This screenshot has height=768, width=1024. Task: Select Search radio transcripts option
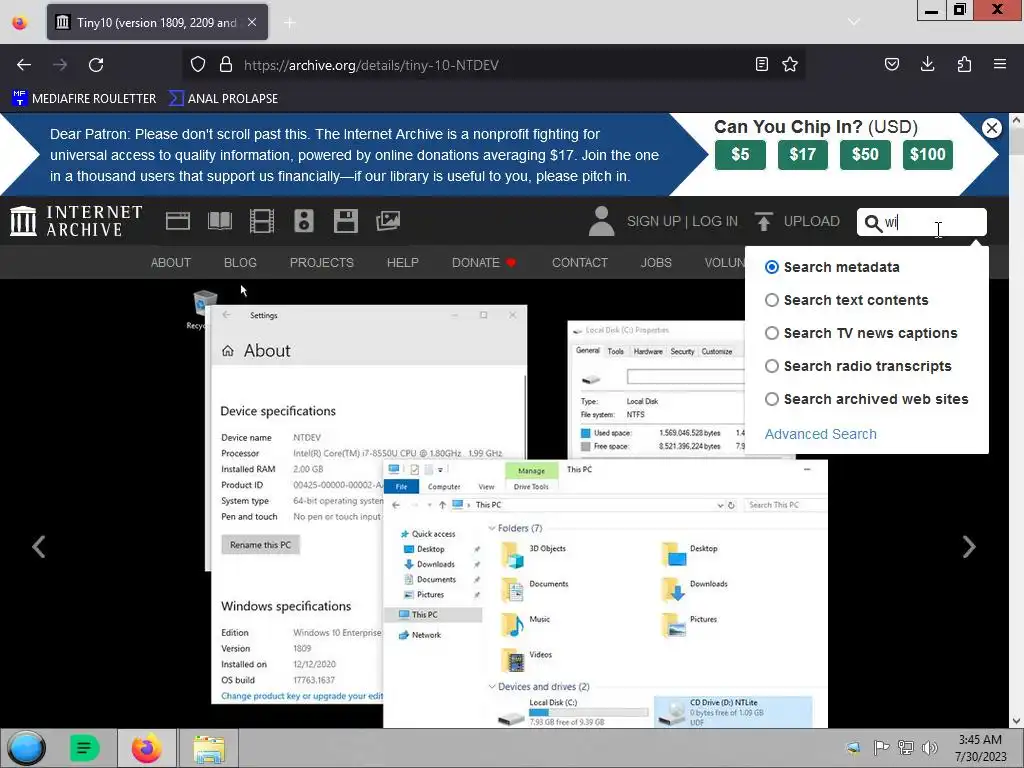(x=772, y=366)
